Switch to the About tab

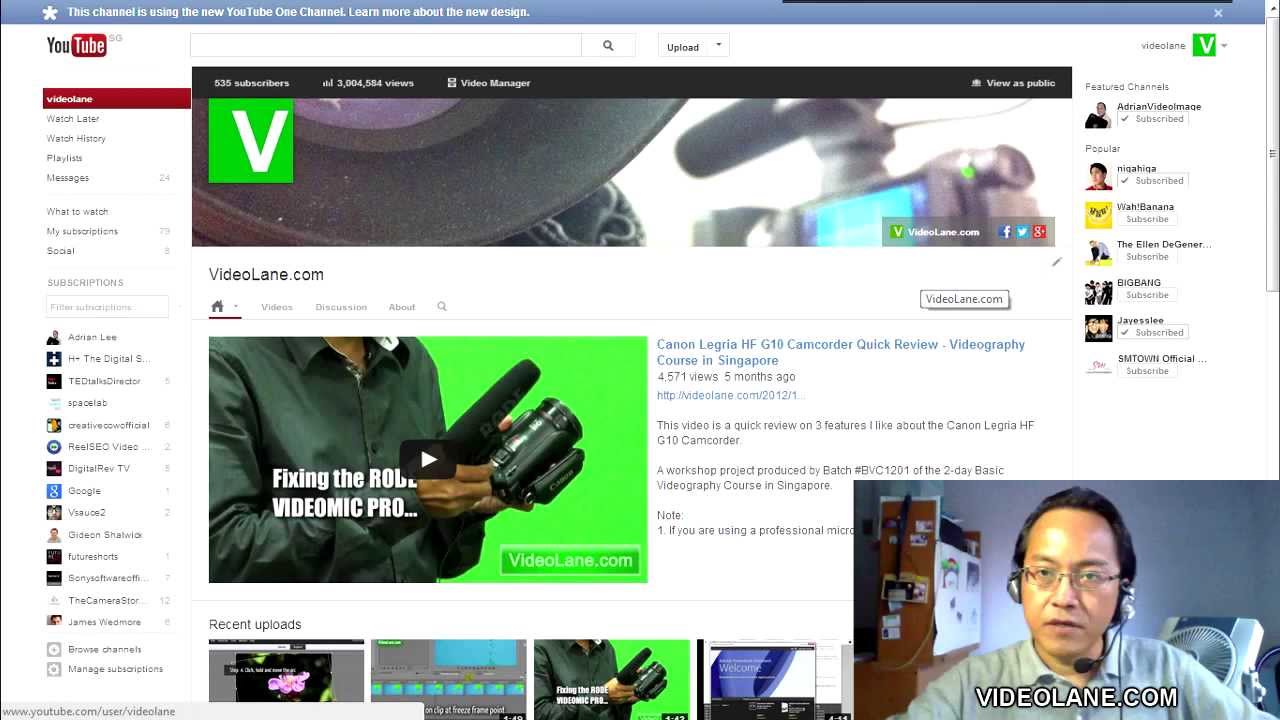pos(402,307)
